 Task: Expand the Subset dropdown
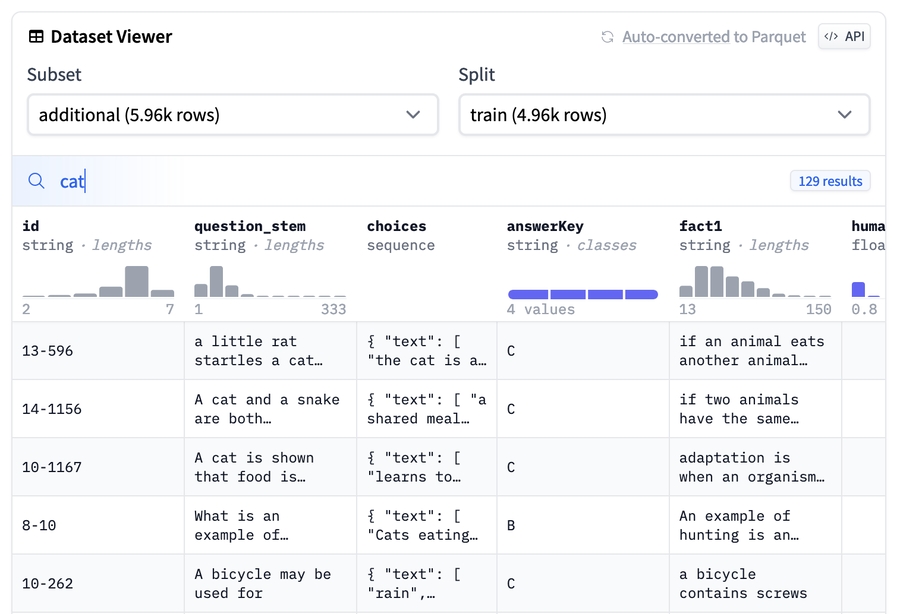[x=232, y=115]
